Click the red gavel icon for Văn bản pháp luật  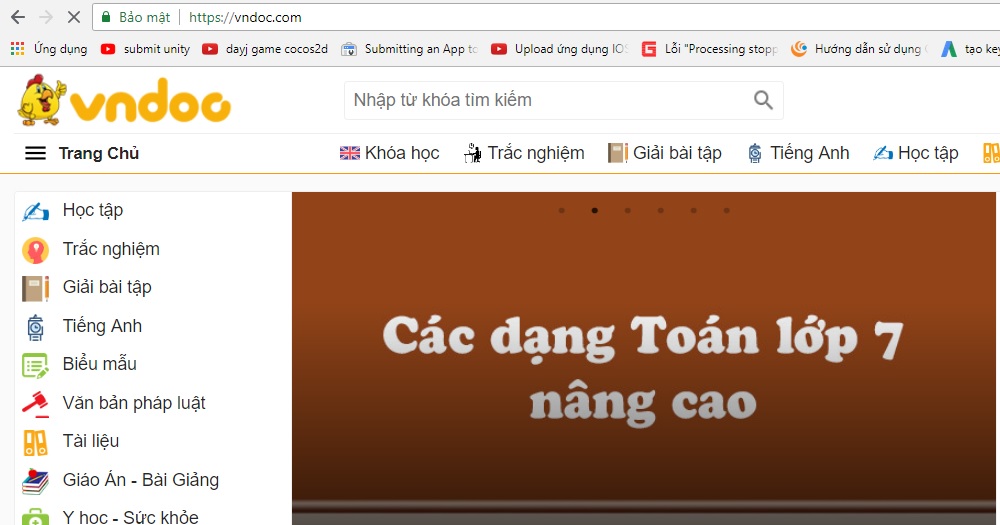click(35, 404)
